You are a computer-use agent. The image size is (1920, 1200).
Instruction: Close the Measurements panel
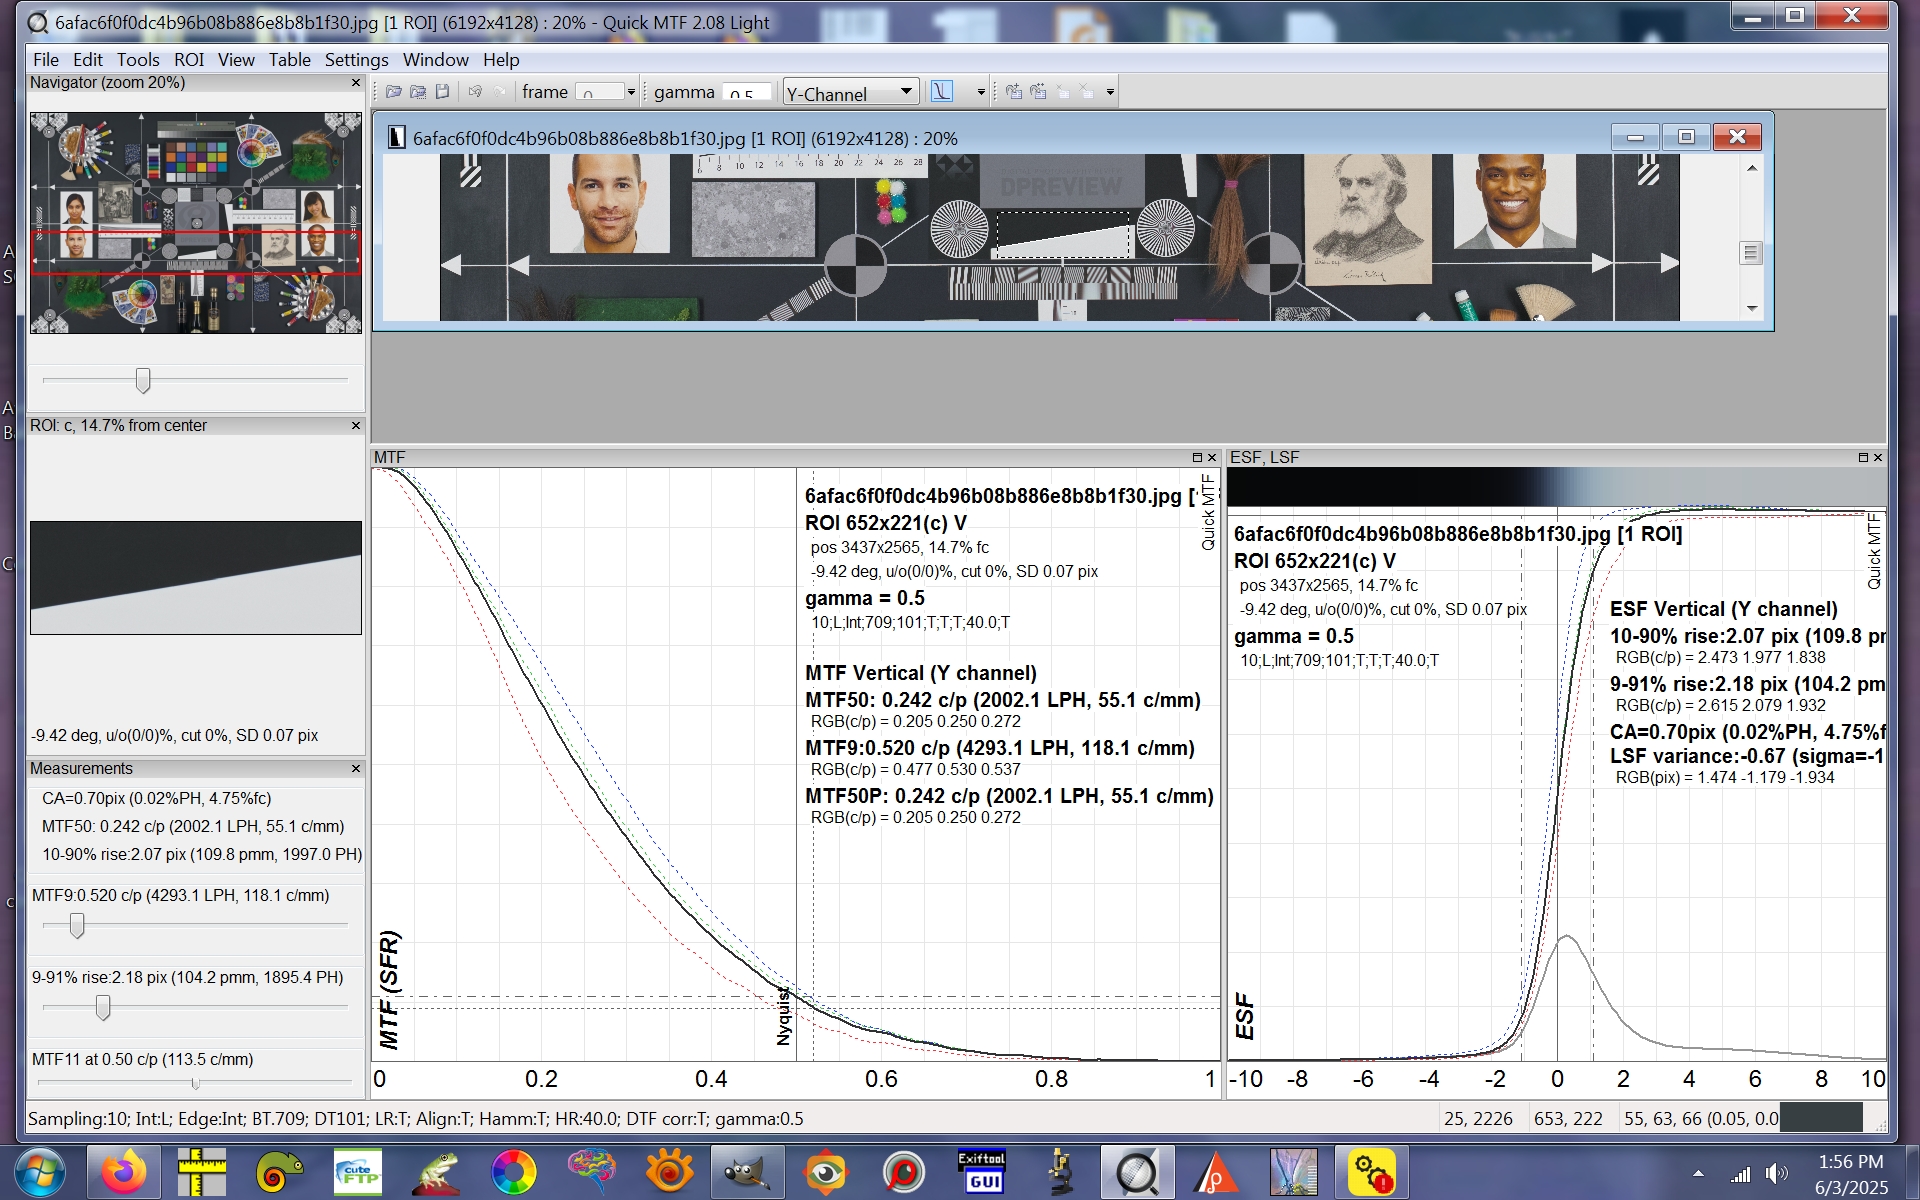[356, 769]
